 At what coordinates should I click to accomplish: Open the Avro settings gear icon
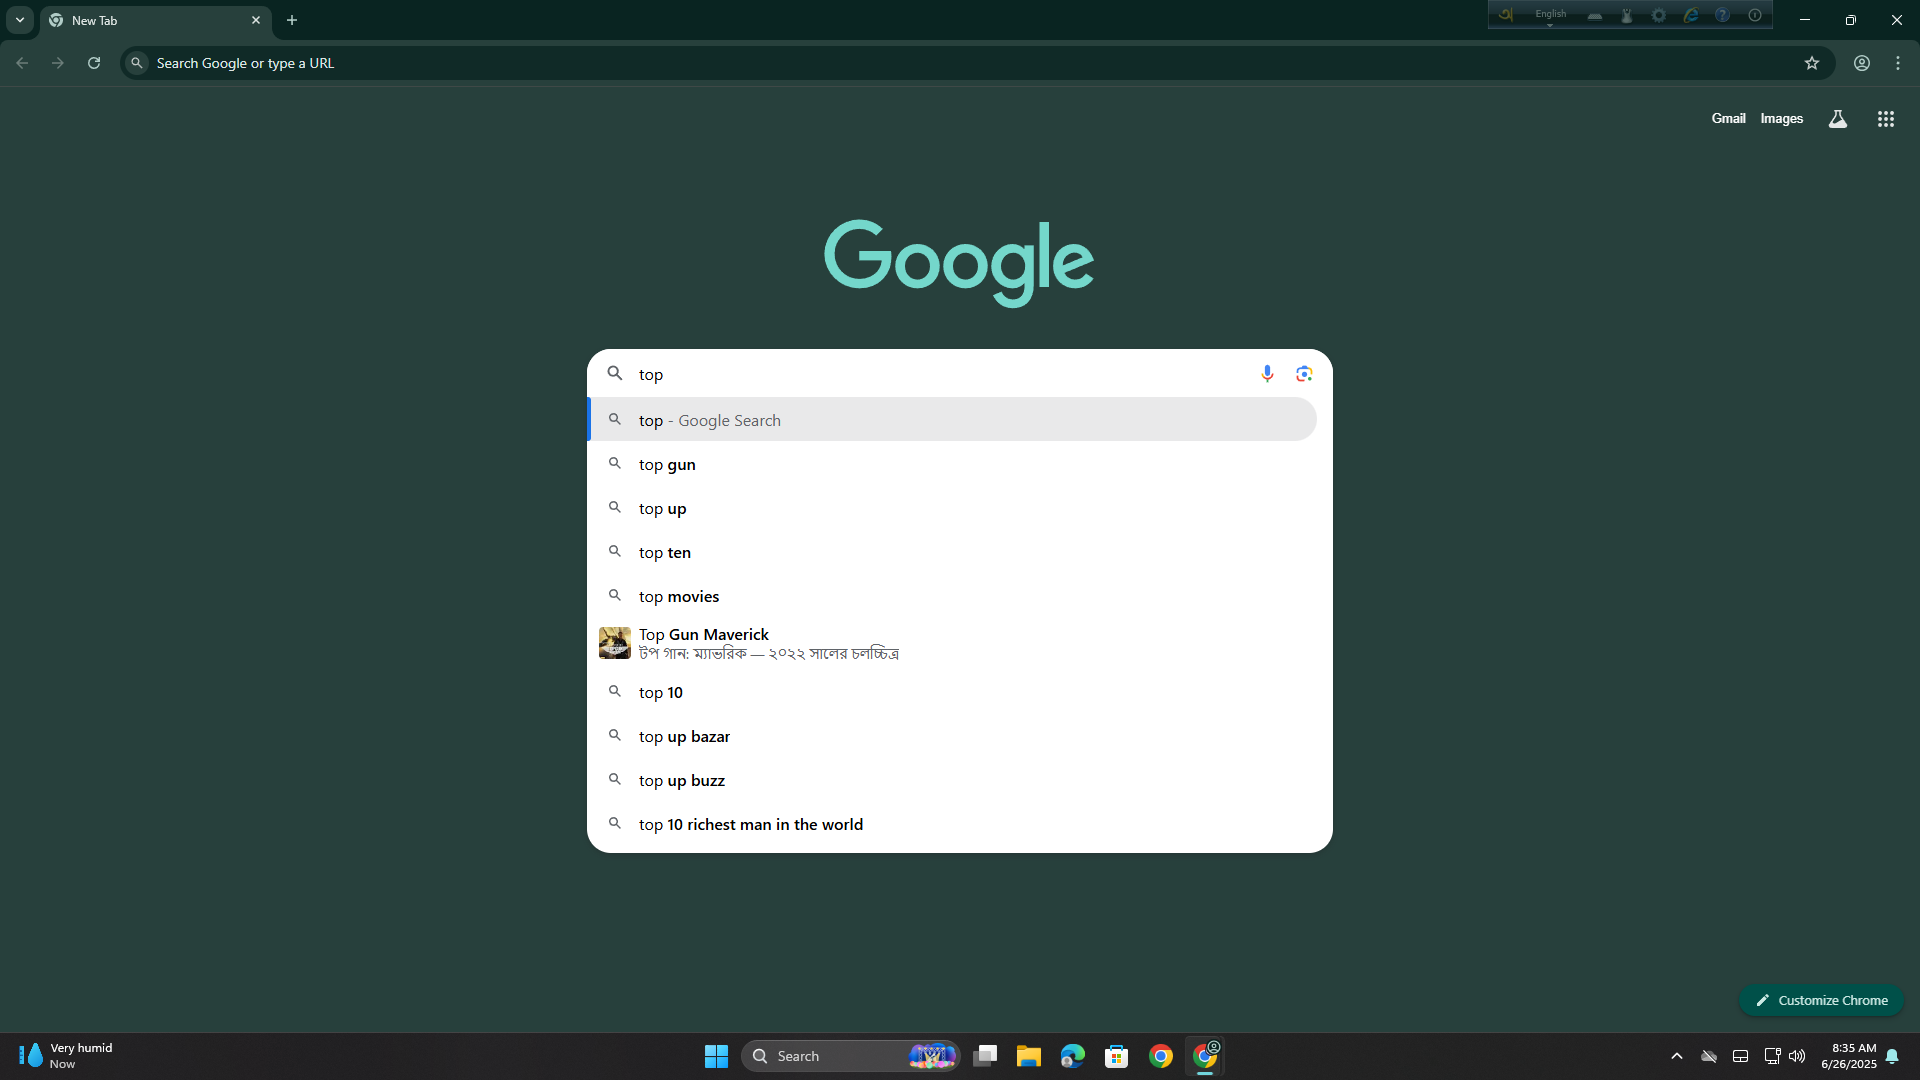tap(1659, 15)
